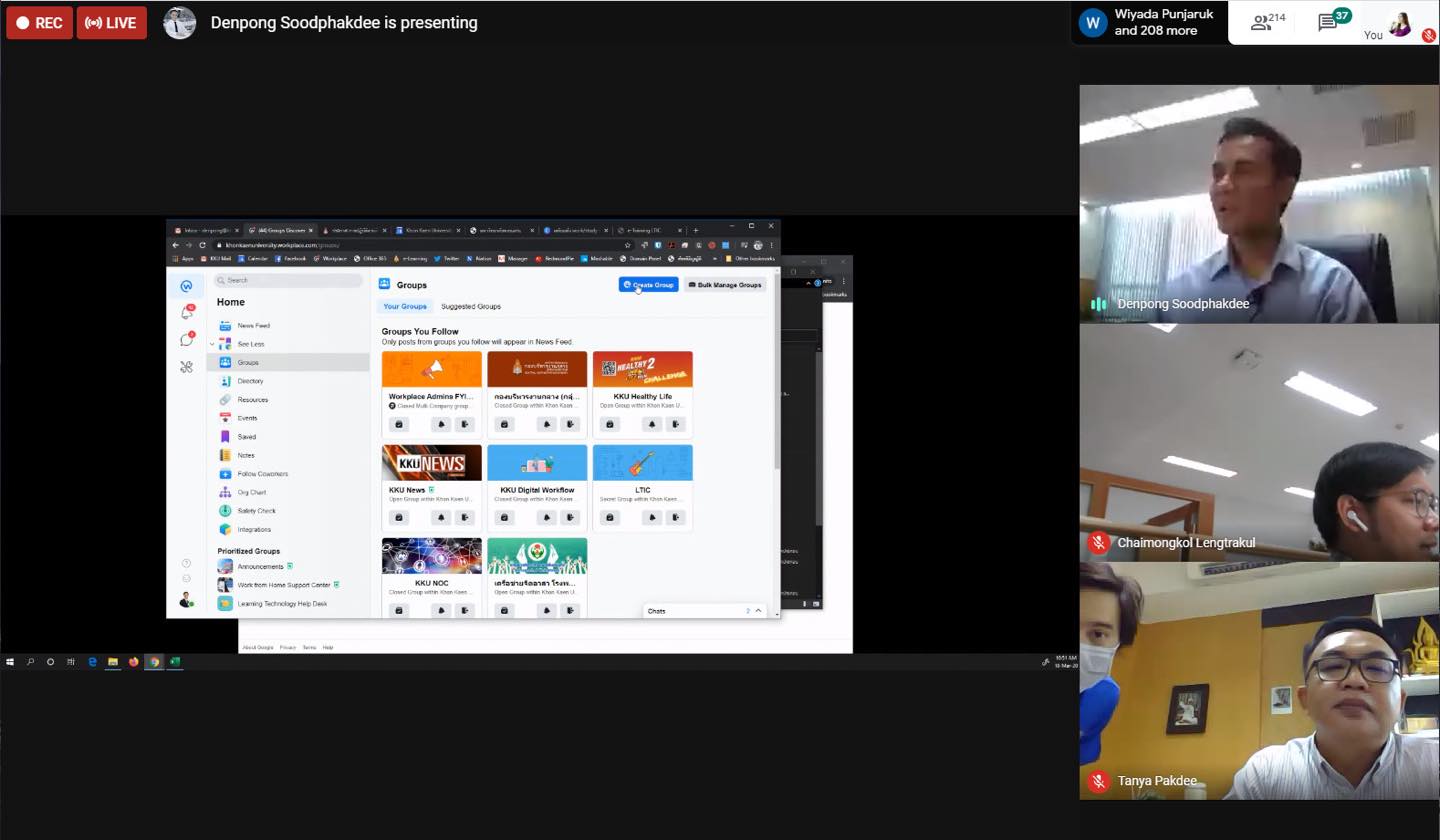Open Workplace notifications bell in left rail
1440x840 pixels.
tap(186, 313)
